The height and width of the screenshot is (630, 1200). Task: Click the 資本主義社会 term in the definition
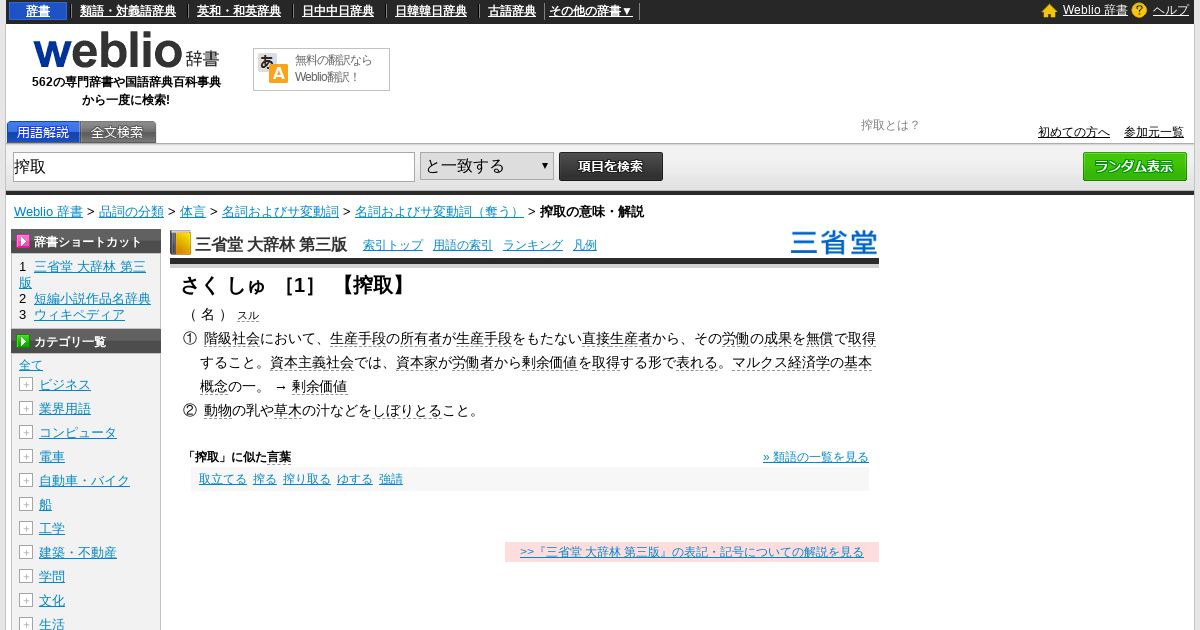click(x=312, y=362)
